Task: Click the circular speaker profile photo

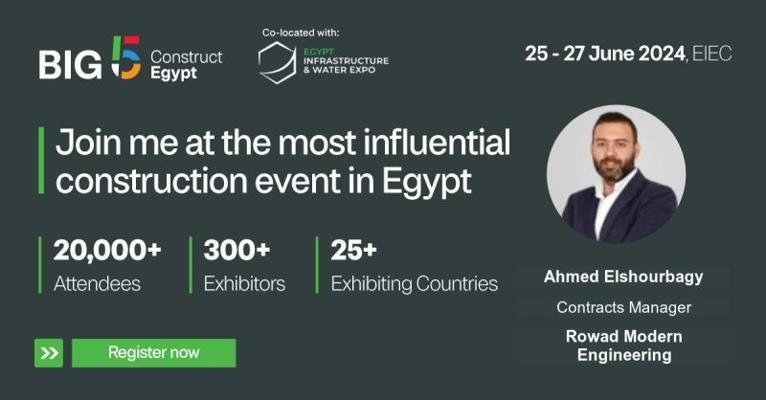Action: (x=616, y=174)
